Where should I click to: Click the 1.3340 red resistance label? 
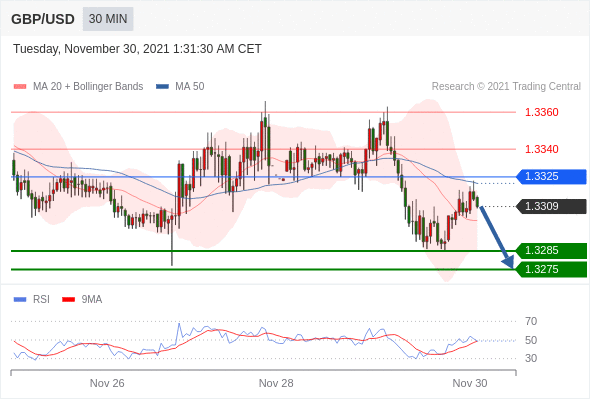point(541,149)
